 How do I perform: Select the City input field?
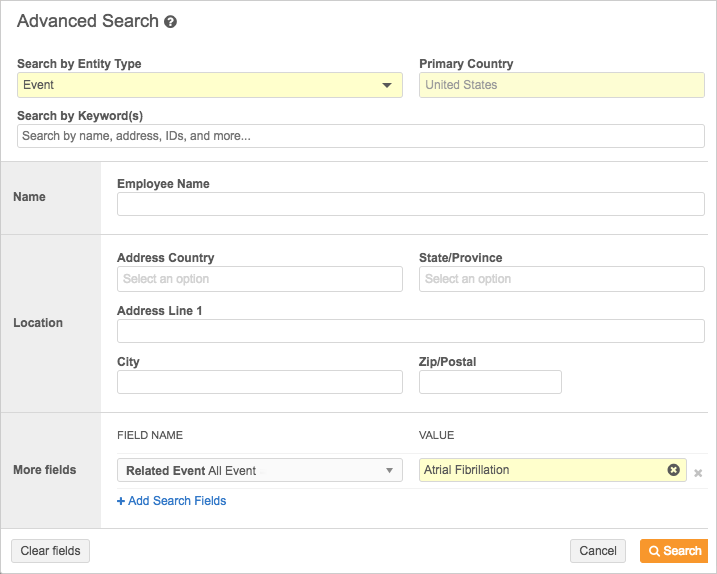coord(259,382)
